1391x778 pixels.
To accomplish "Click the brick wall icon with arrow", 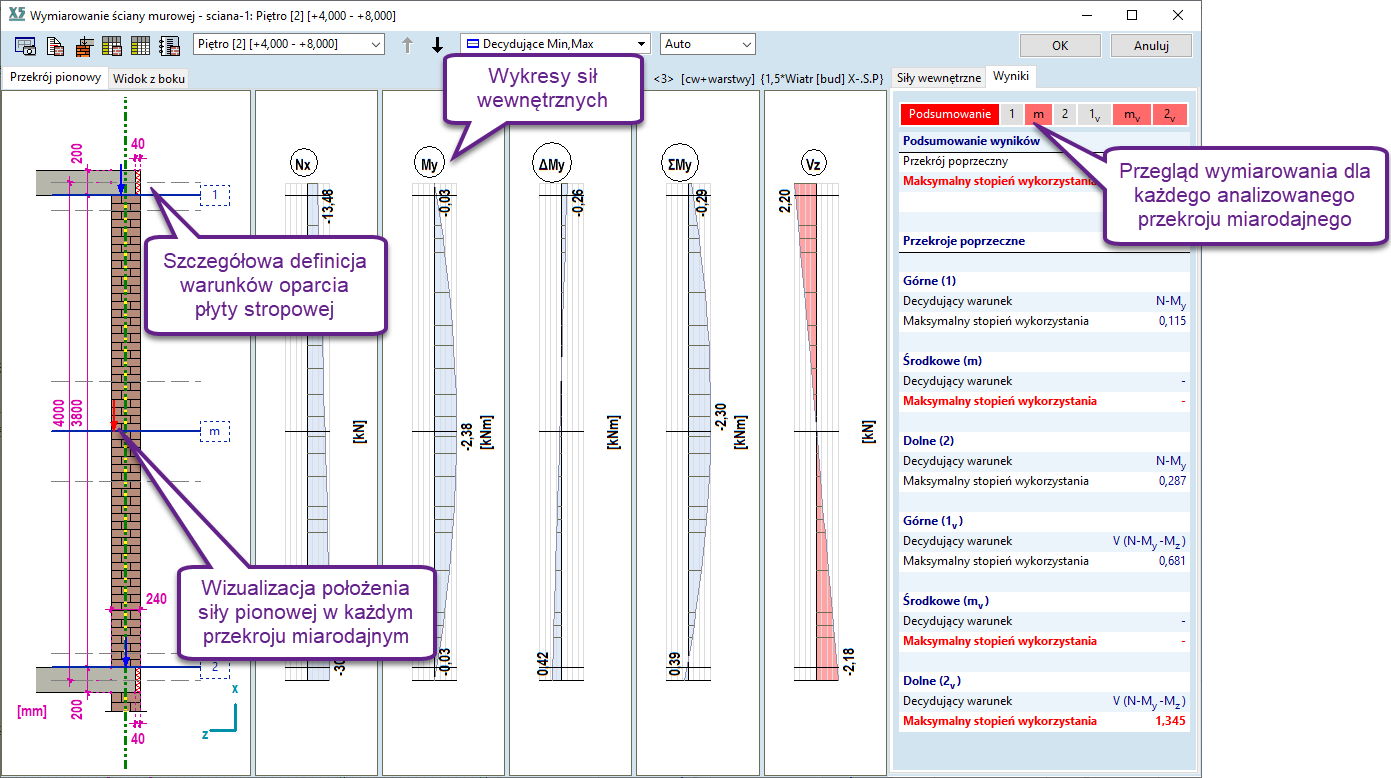I will (84, 45).
